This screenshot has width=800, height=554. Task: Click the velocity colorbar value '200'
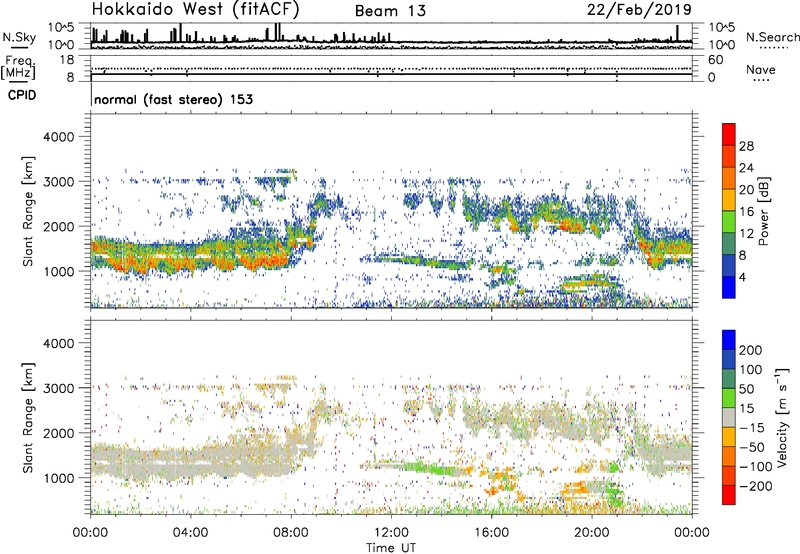(x=751, y=350)
